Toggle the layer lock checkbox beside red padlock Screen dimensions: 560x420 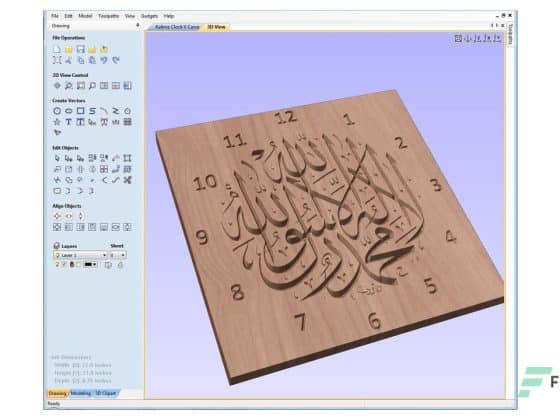(79, 265)
